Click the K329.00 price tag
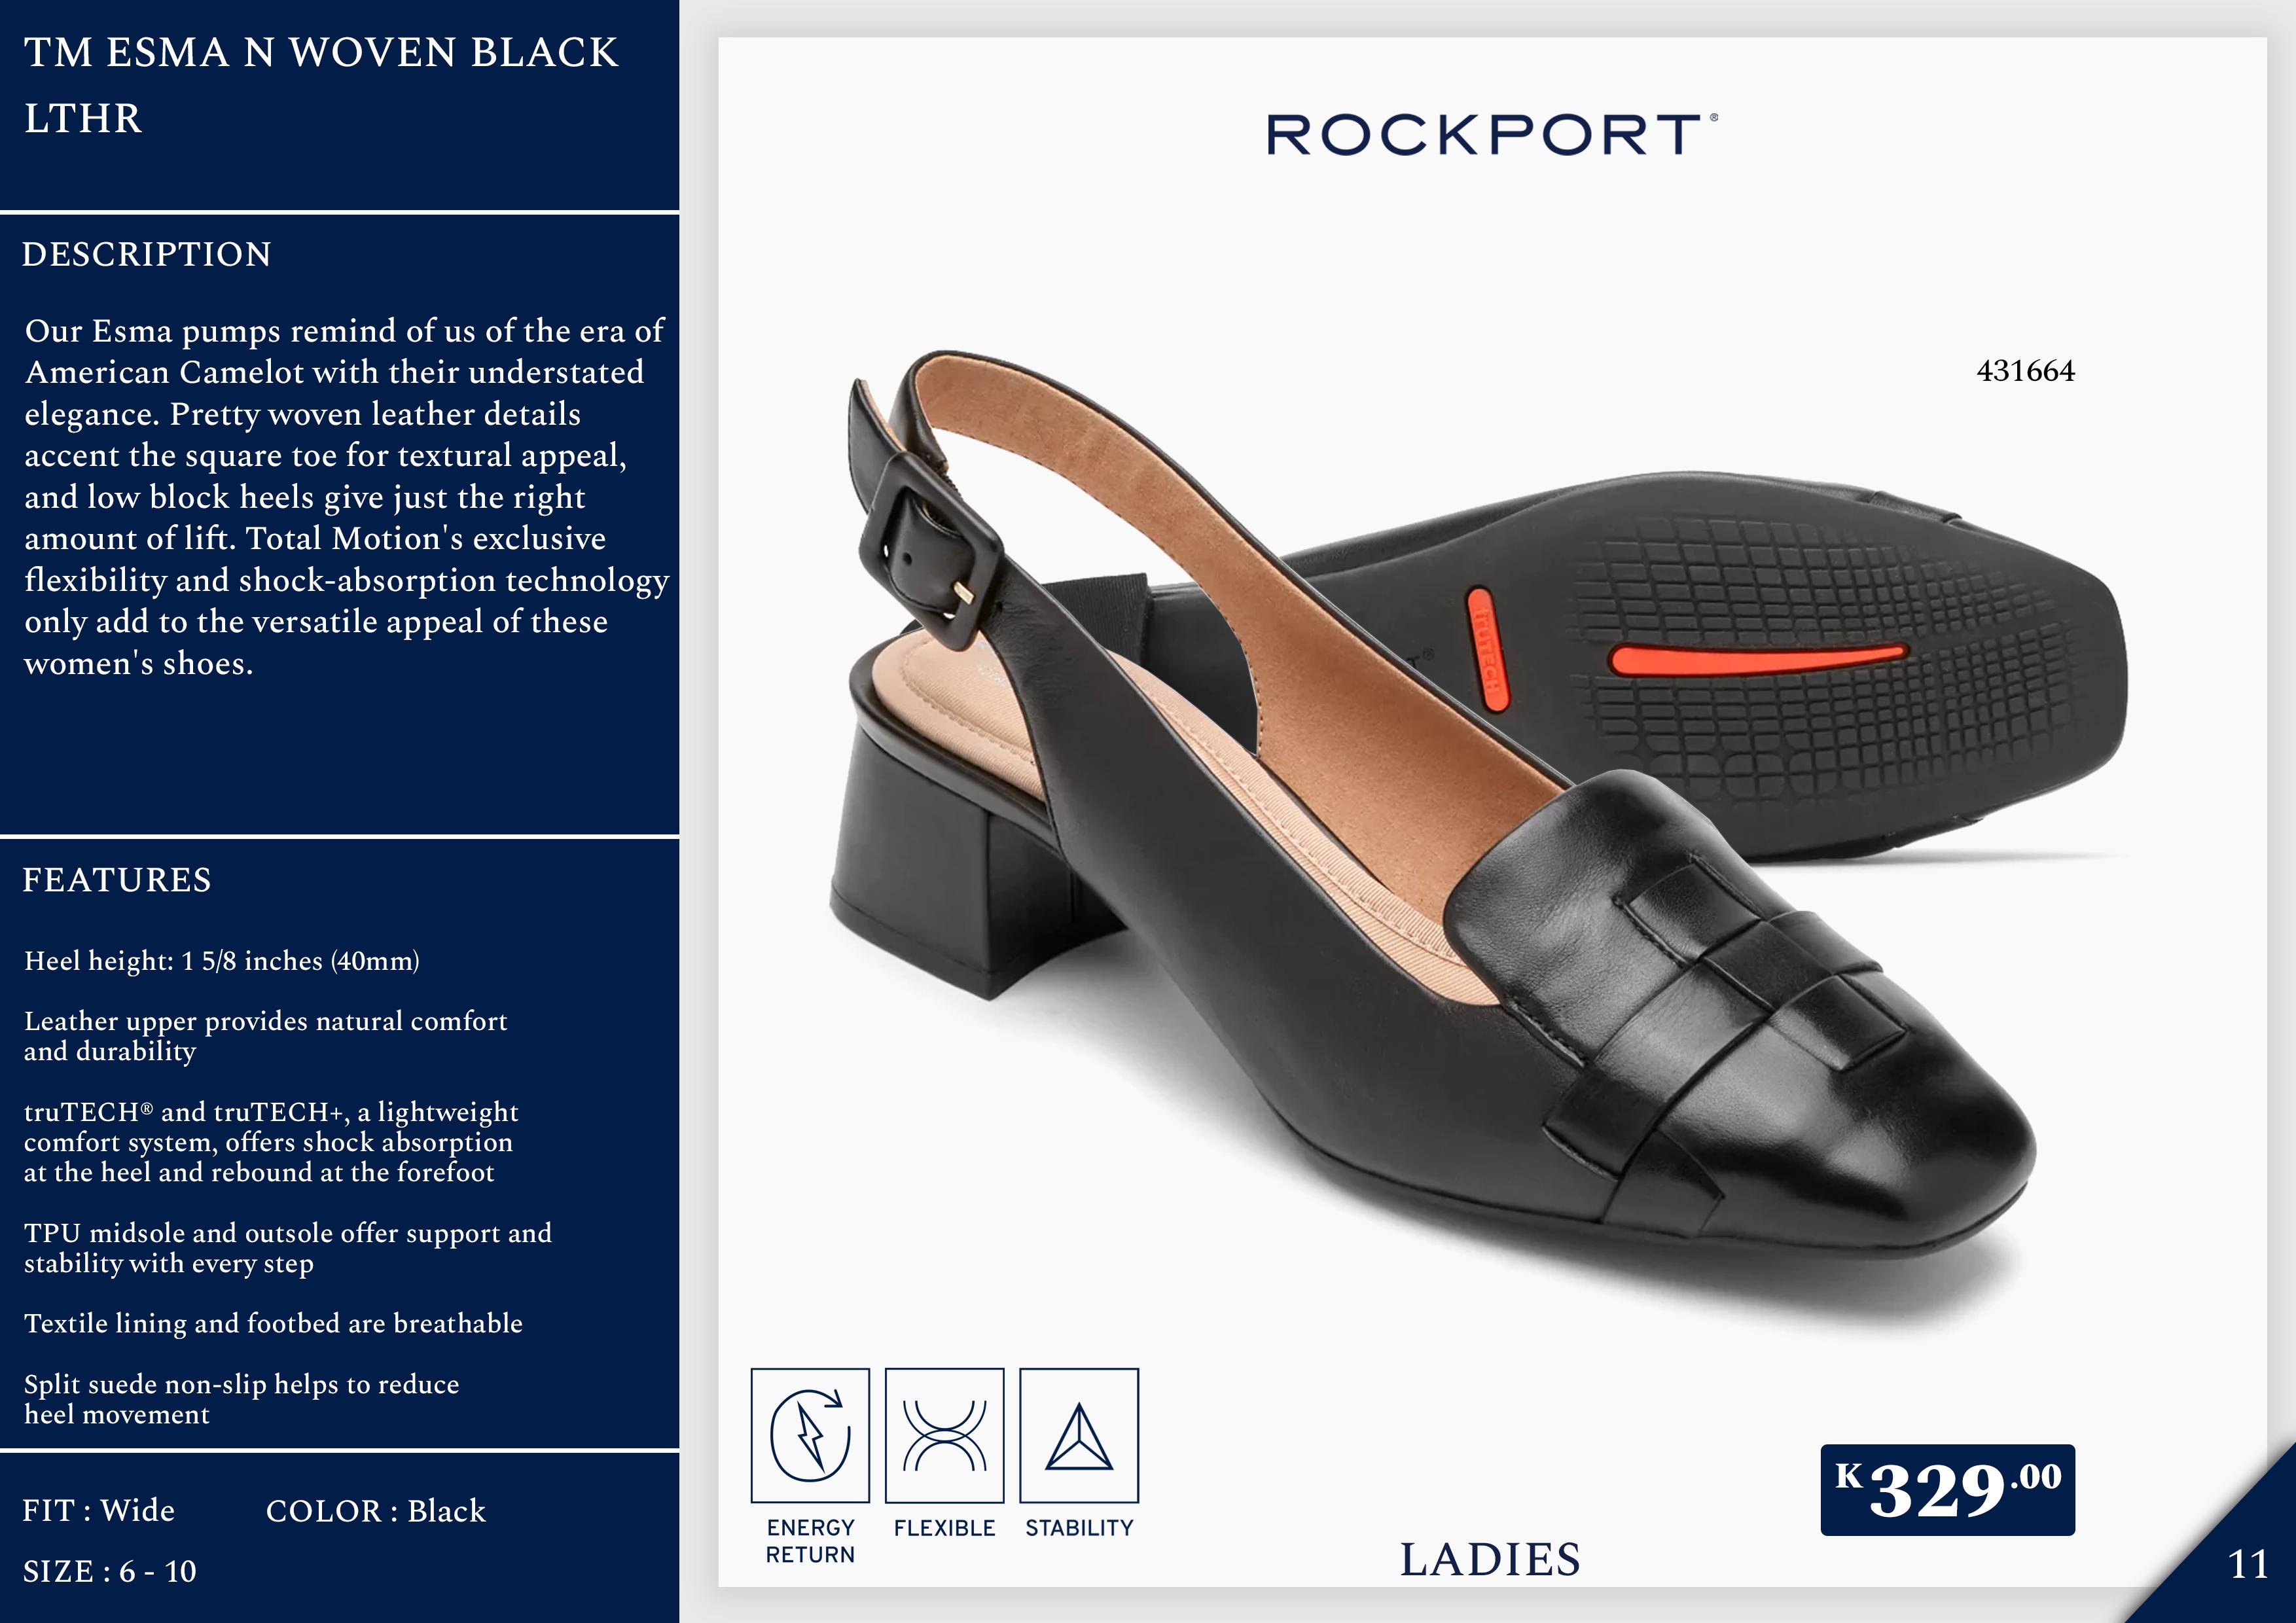 click(1947, 1490)
